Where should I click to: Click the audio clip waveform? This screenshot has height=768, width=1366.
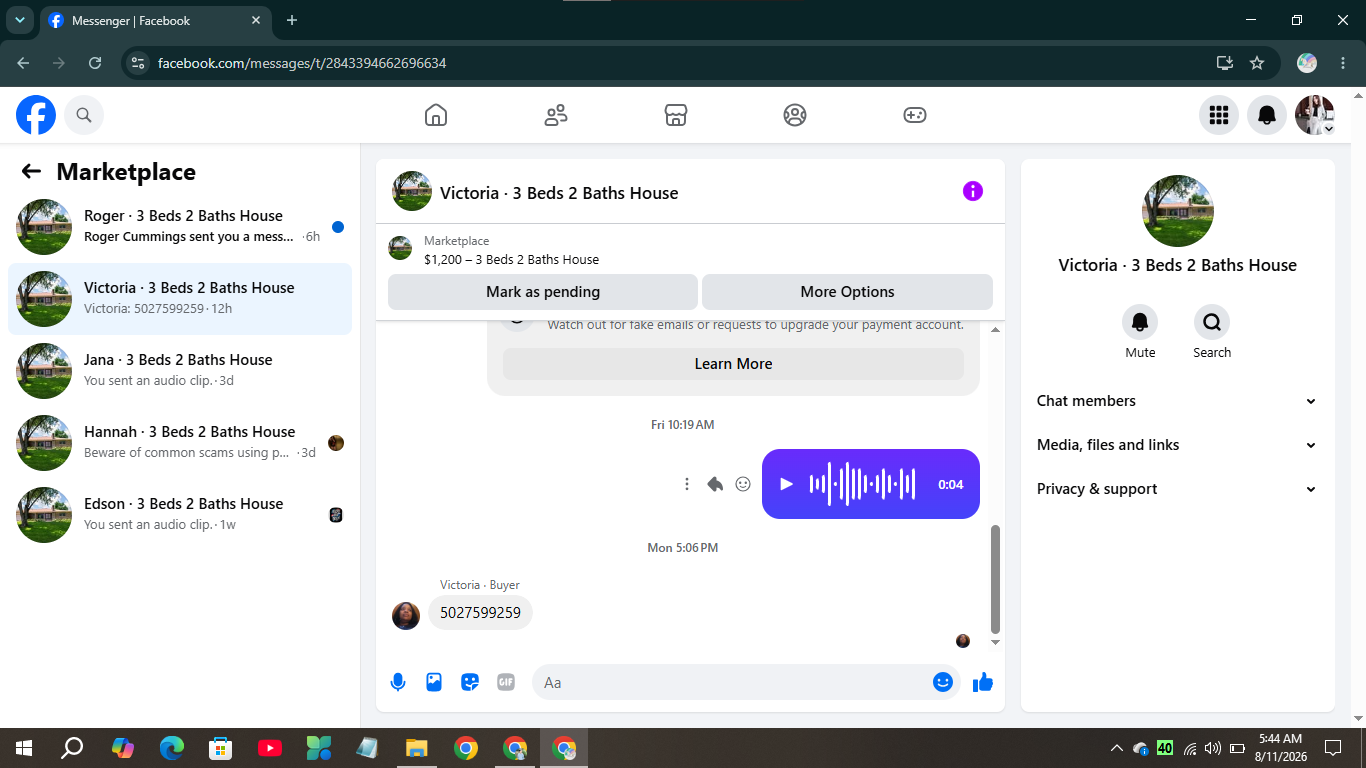coord(862,484)
